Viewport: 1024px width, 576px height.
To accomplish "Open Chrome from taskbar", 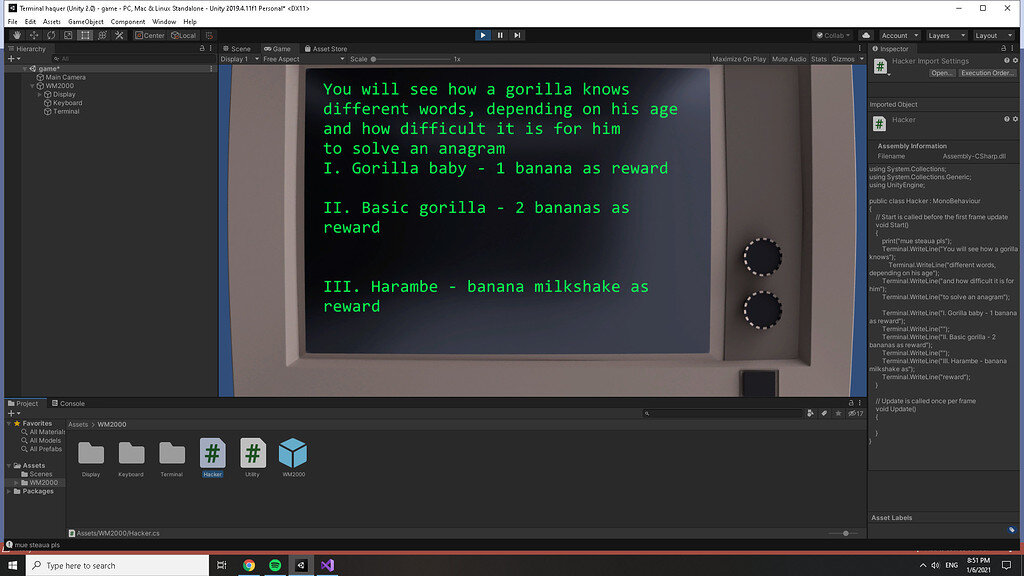I will (x=249, y=565).
